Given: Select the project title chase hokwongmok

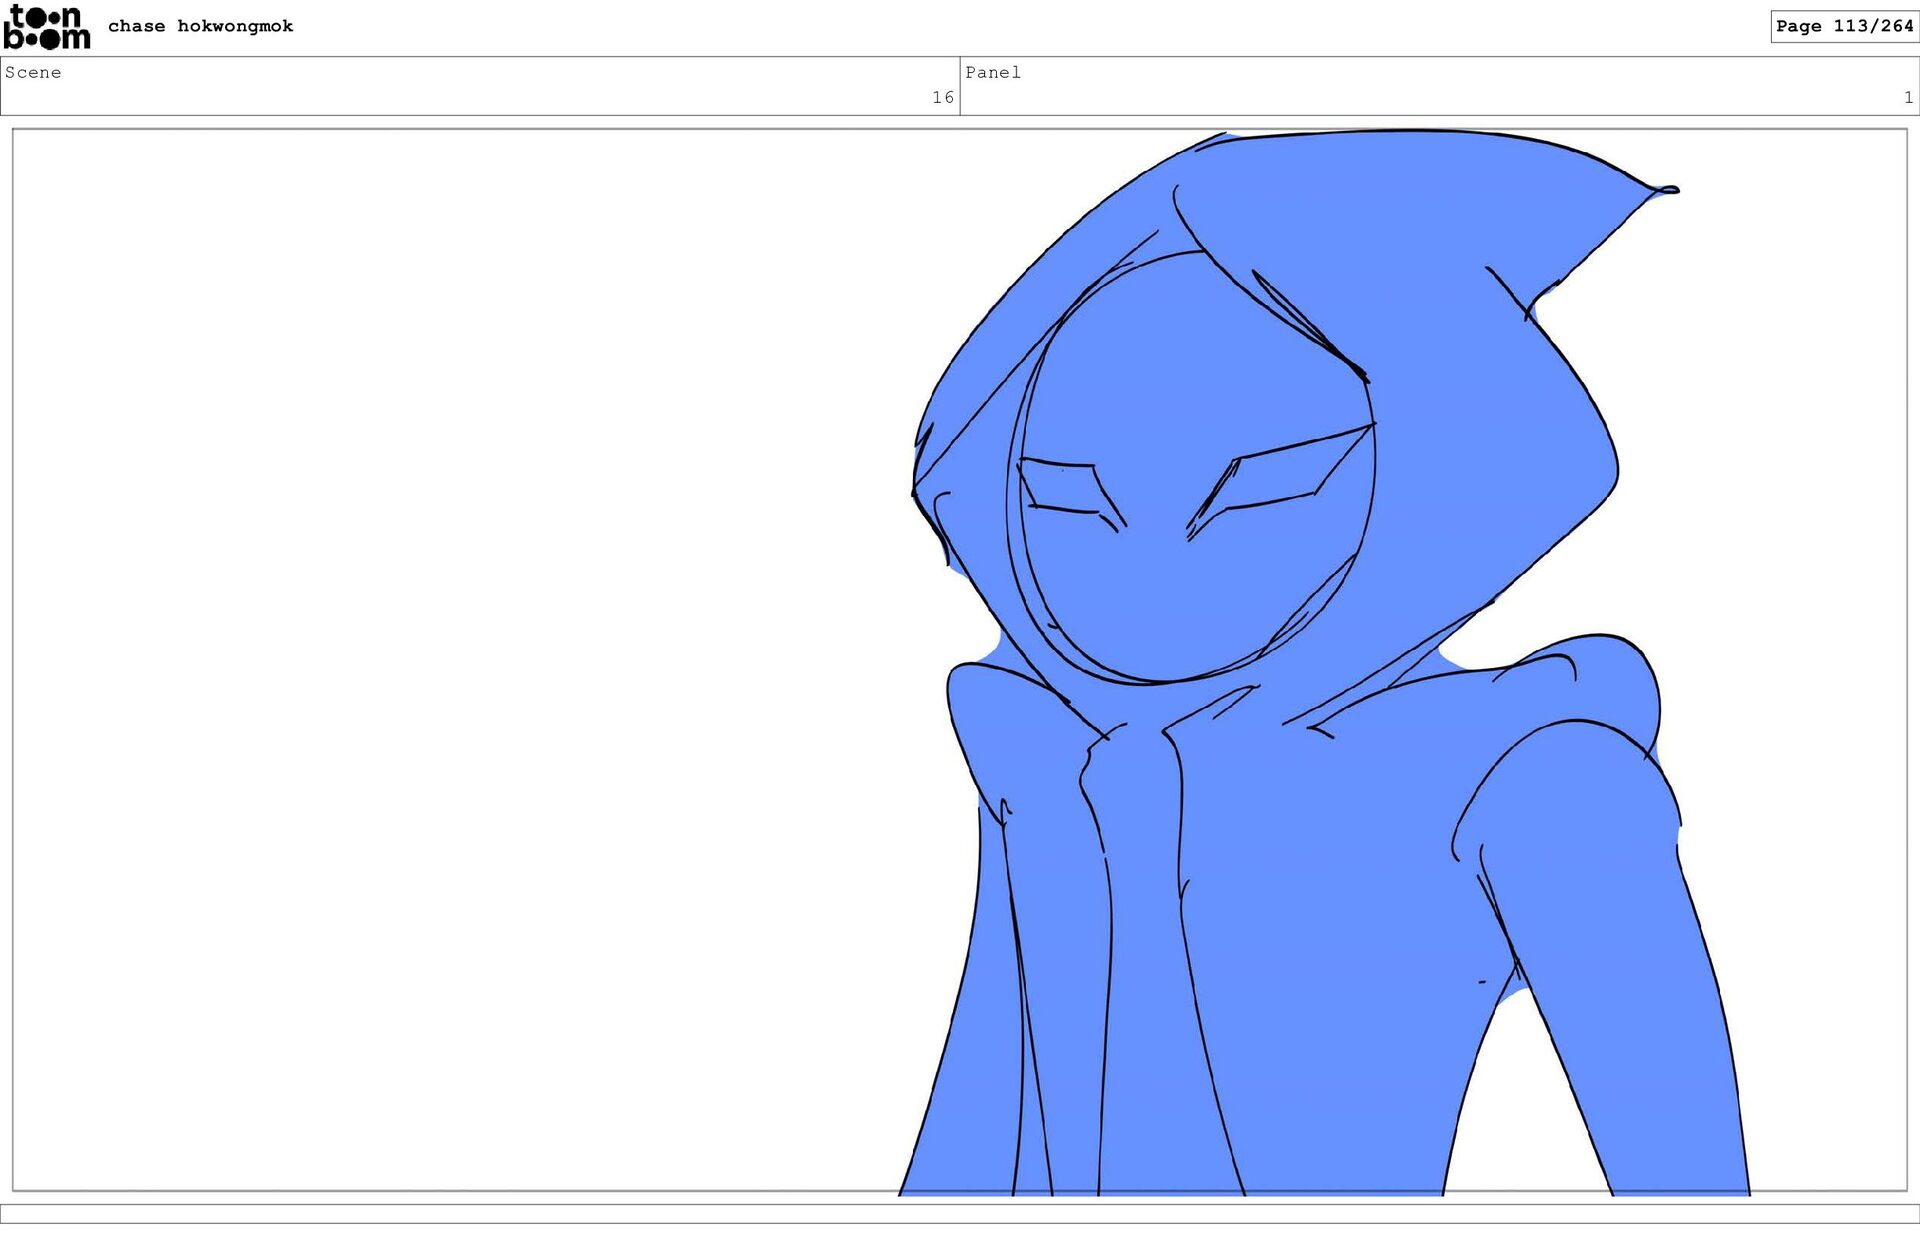Looking at the screenshot, I should pyautogui.click(x=200, y=26).
